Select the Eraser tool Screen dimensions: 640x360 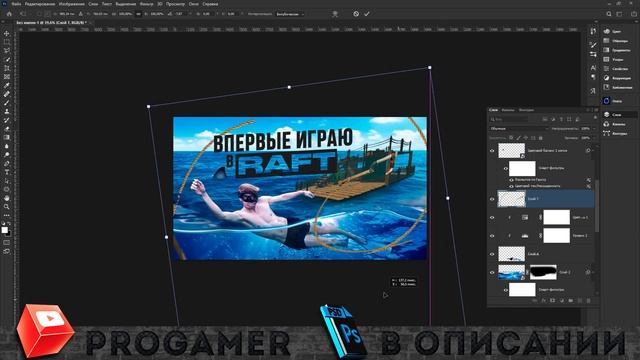[7, 129]
